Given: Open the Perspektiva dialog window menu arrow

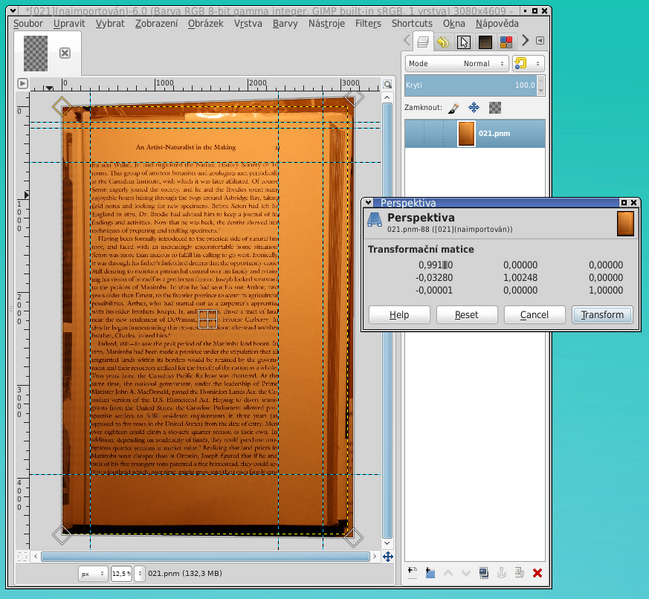Looking at the screenshot, I should [368, 202].
